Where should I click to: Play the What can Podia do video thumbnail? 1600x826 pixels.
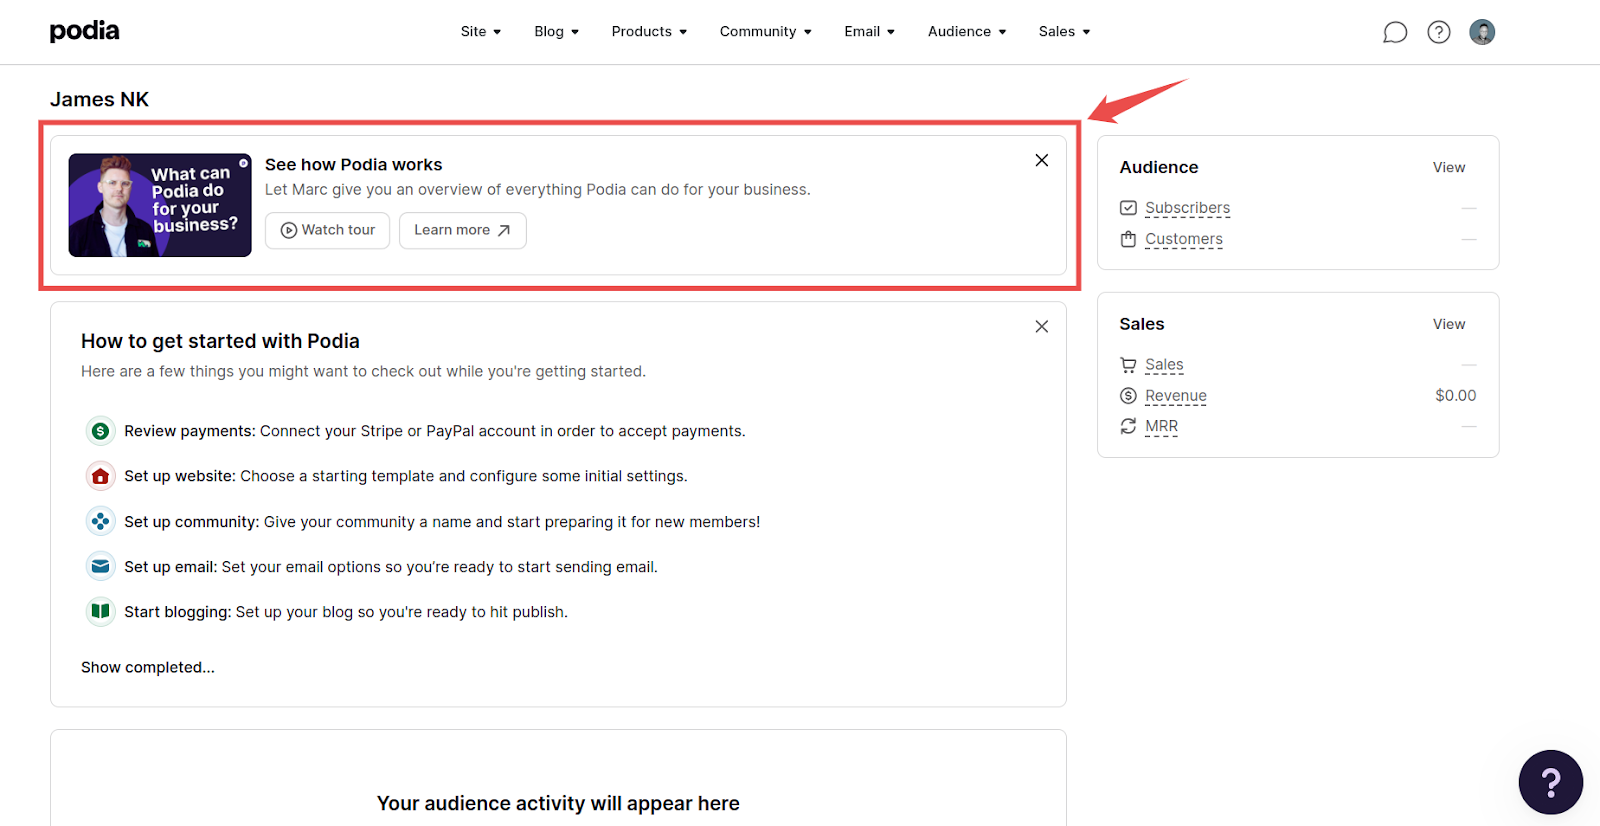tap(160, 205)
